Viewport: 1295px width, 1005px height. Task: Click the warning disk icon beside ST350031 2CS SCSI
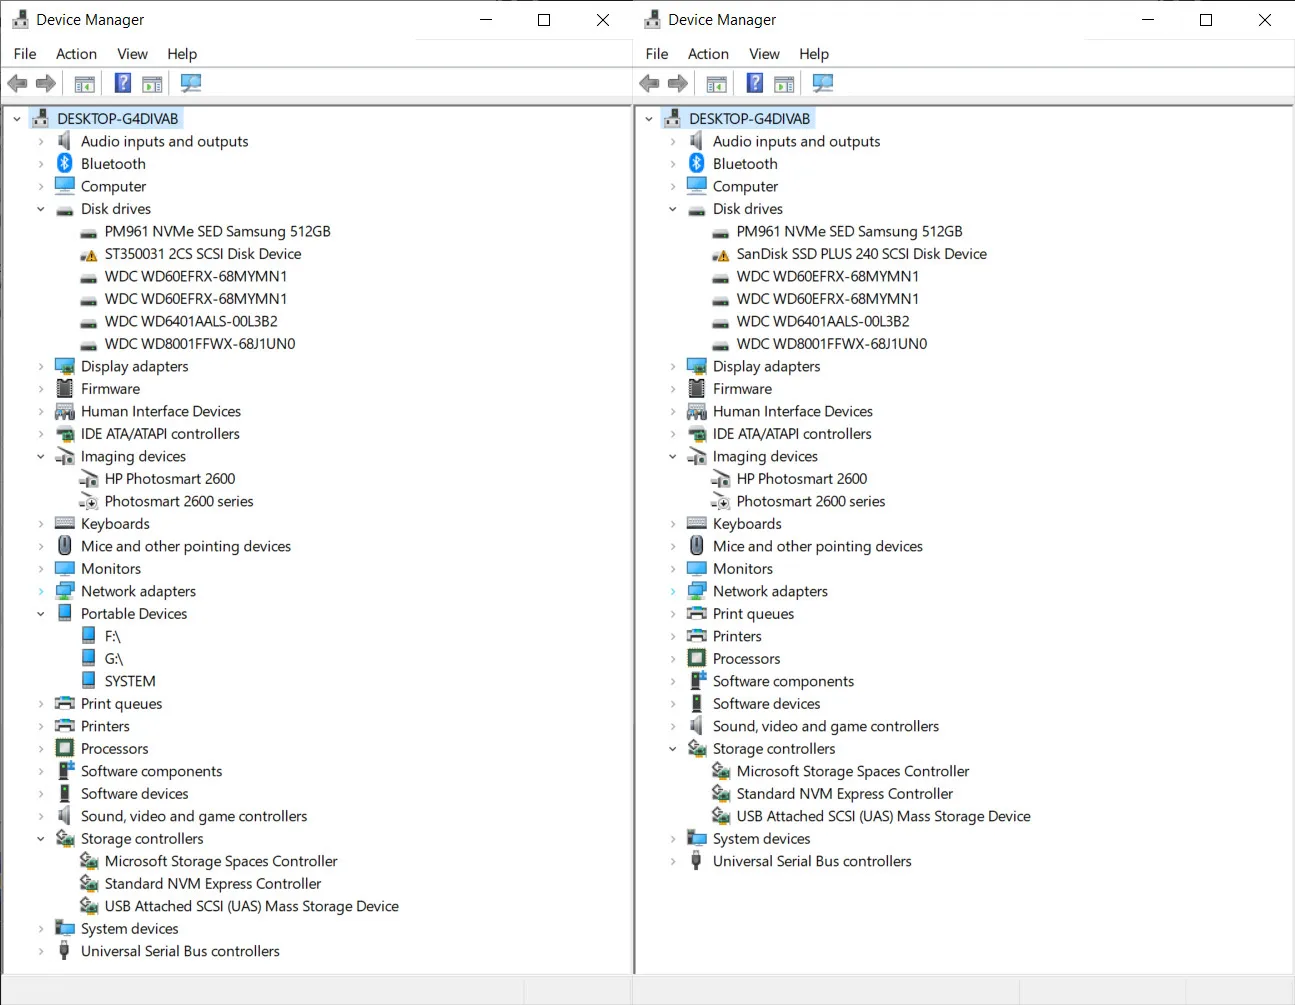89,254
